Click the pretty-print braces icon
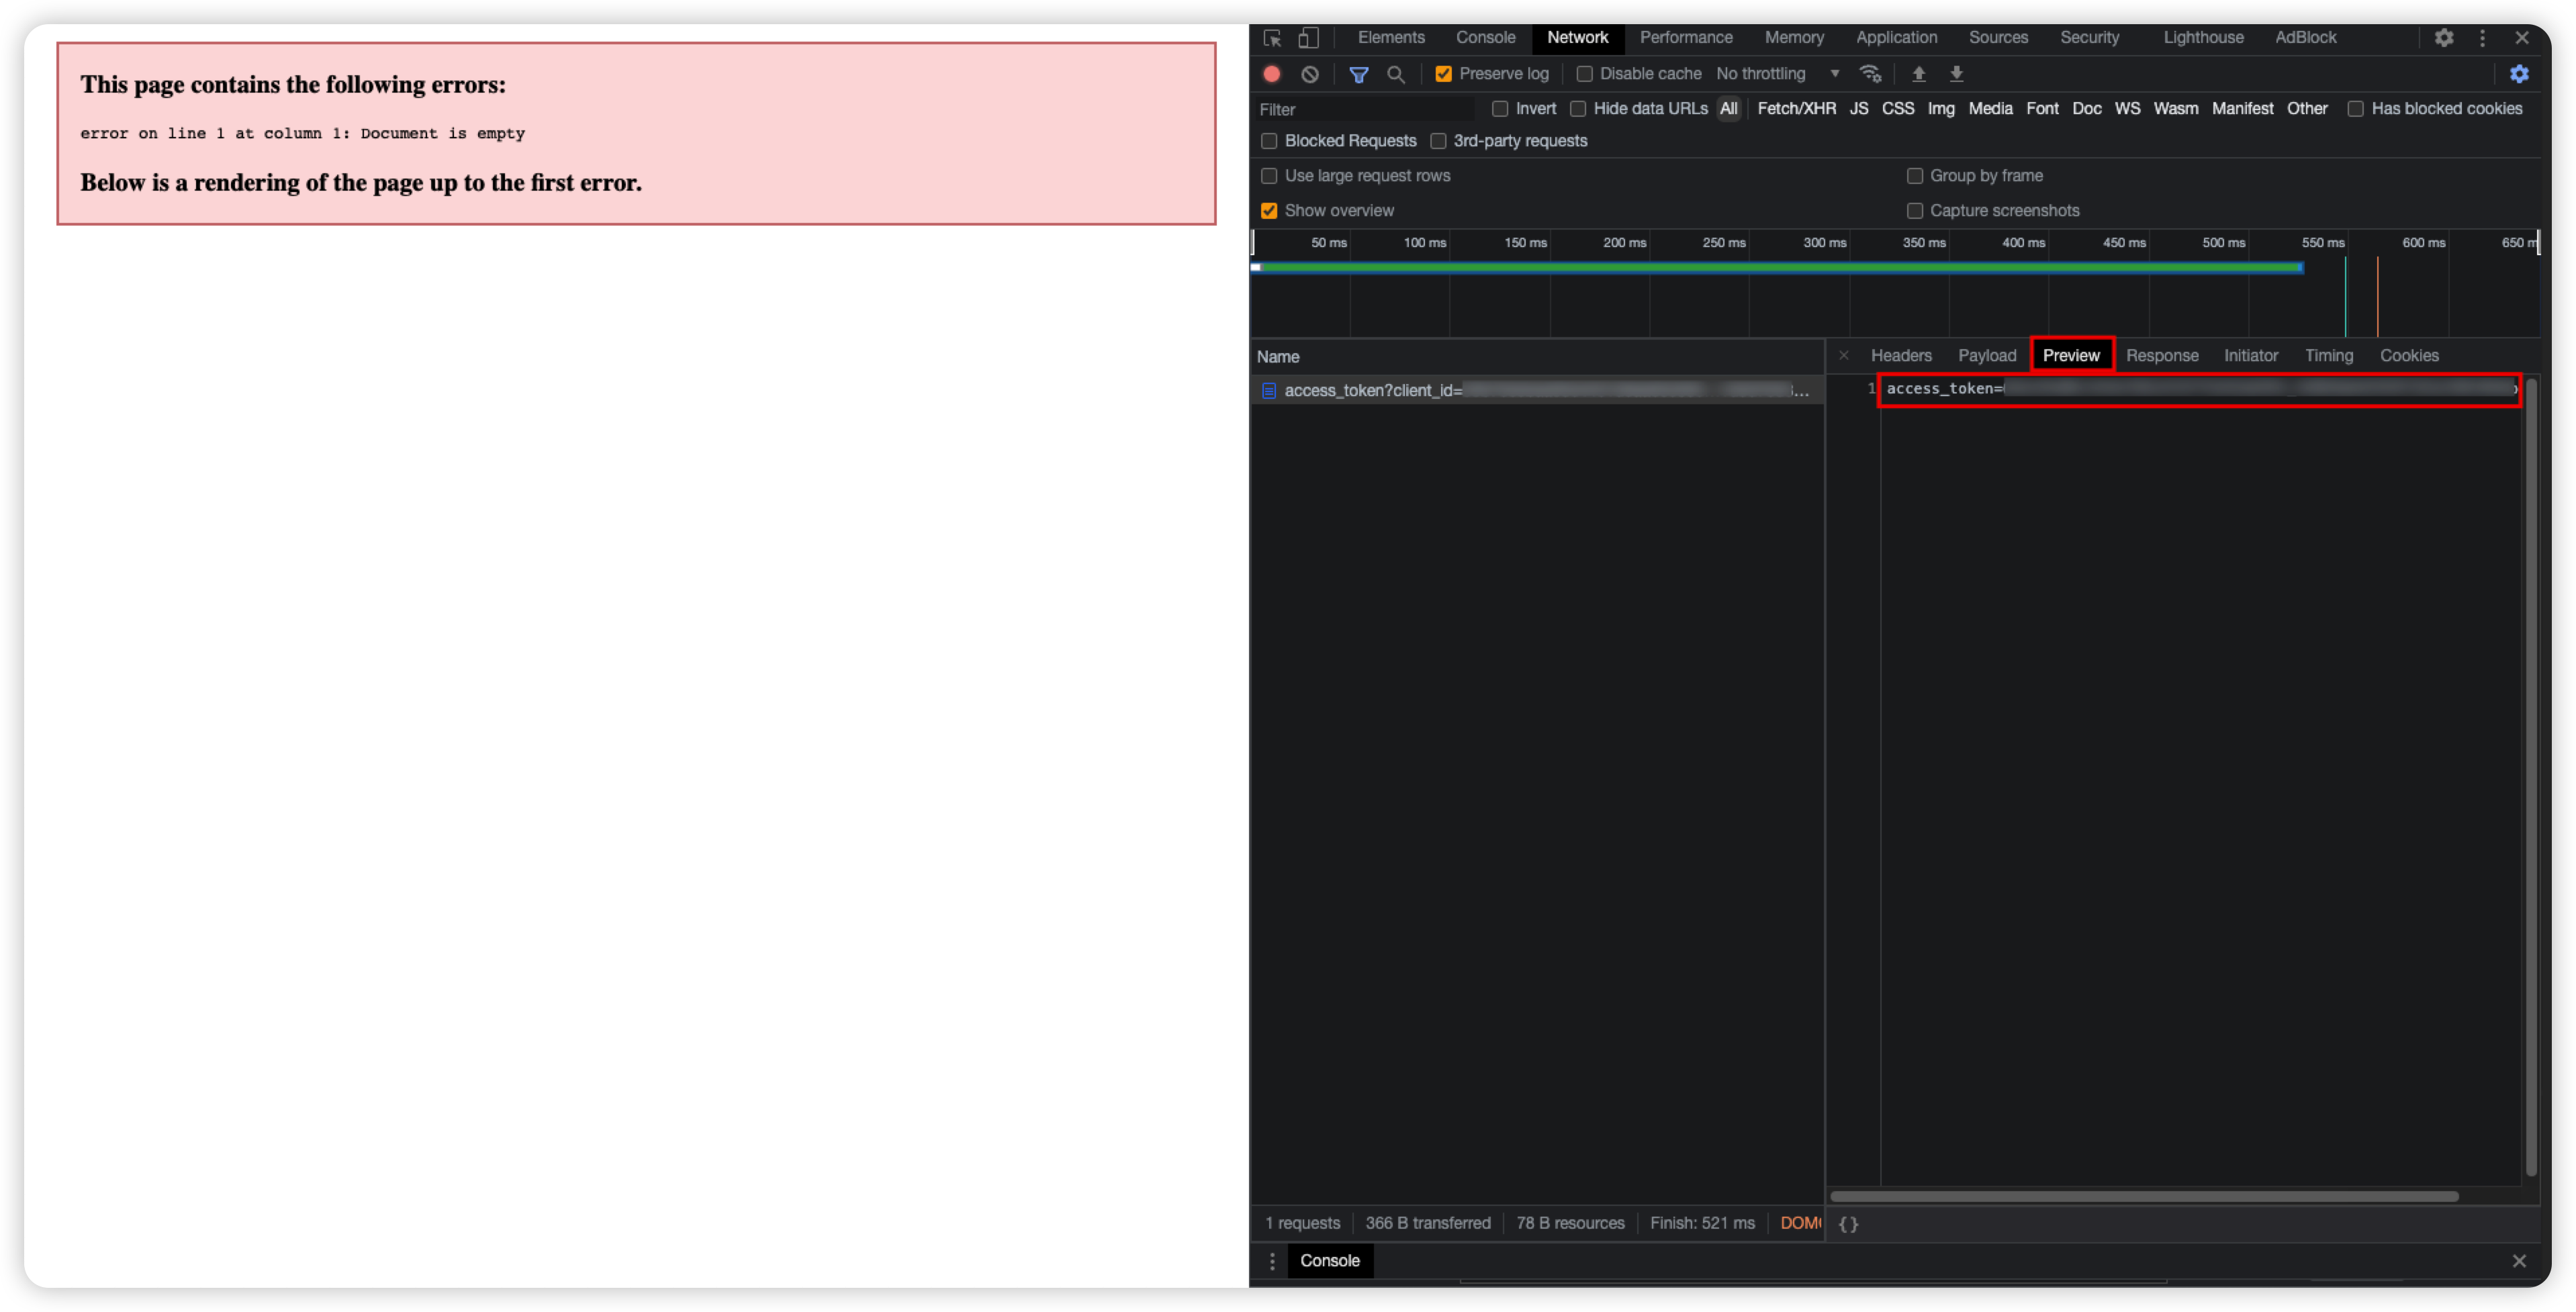The width and height of the screenshot is (2576, 1312). [x=1848, y=1224]
